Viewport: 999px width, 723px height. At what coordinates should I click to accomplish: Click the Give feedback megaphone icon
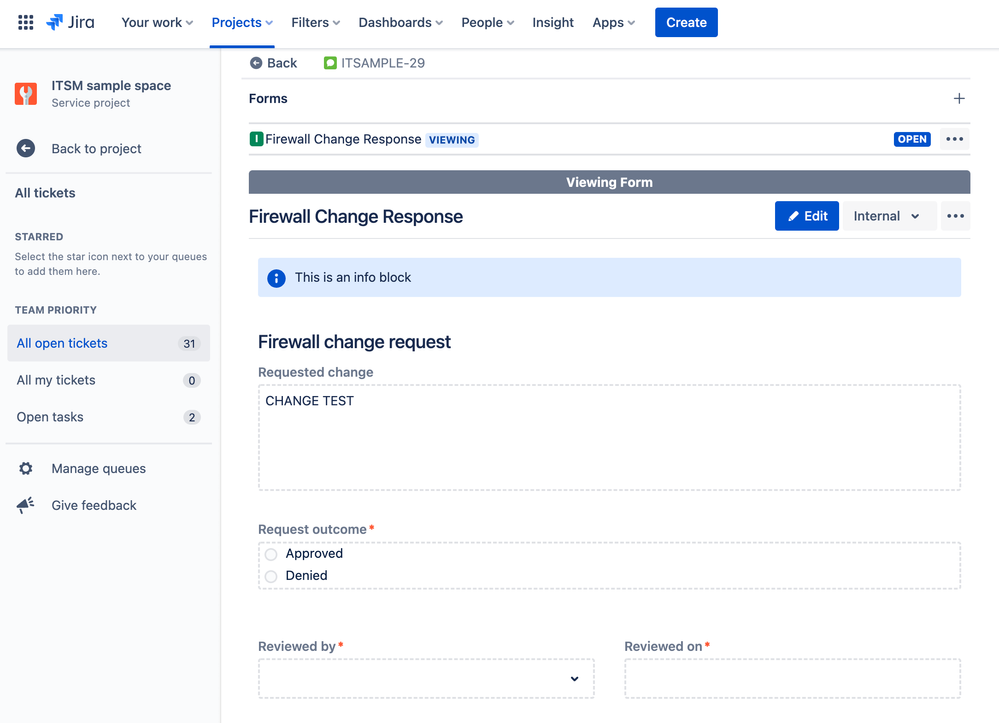(25, 505)
